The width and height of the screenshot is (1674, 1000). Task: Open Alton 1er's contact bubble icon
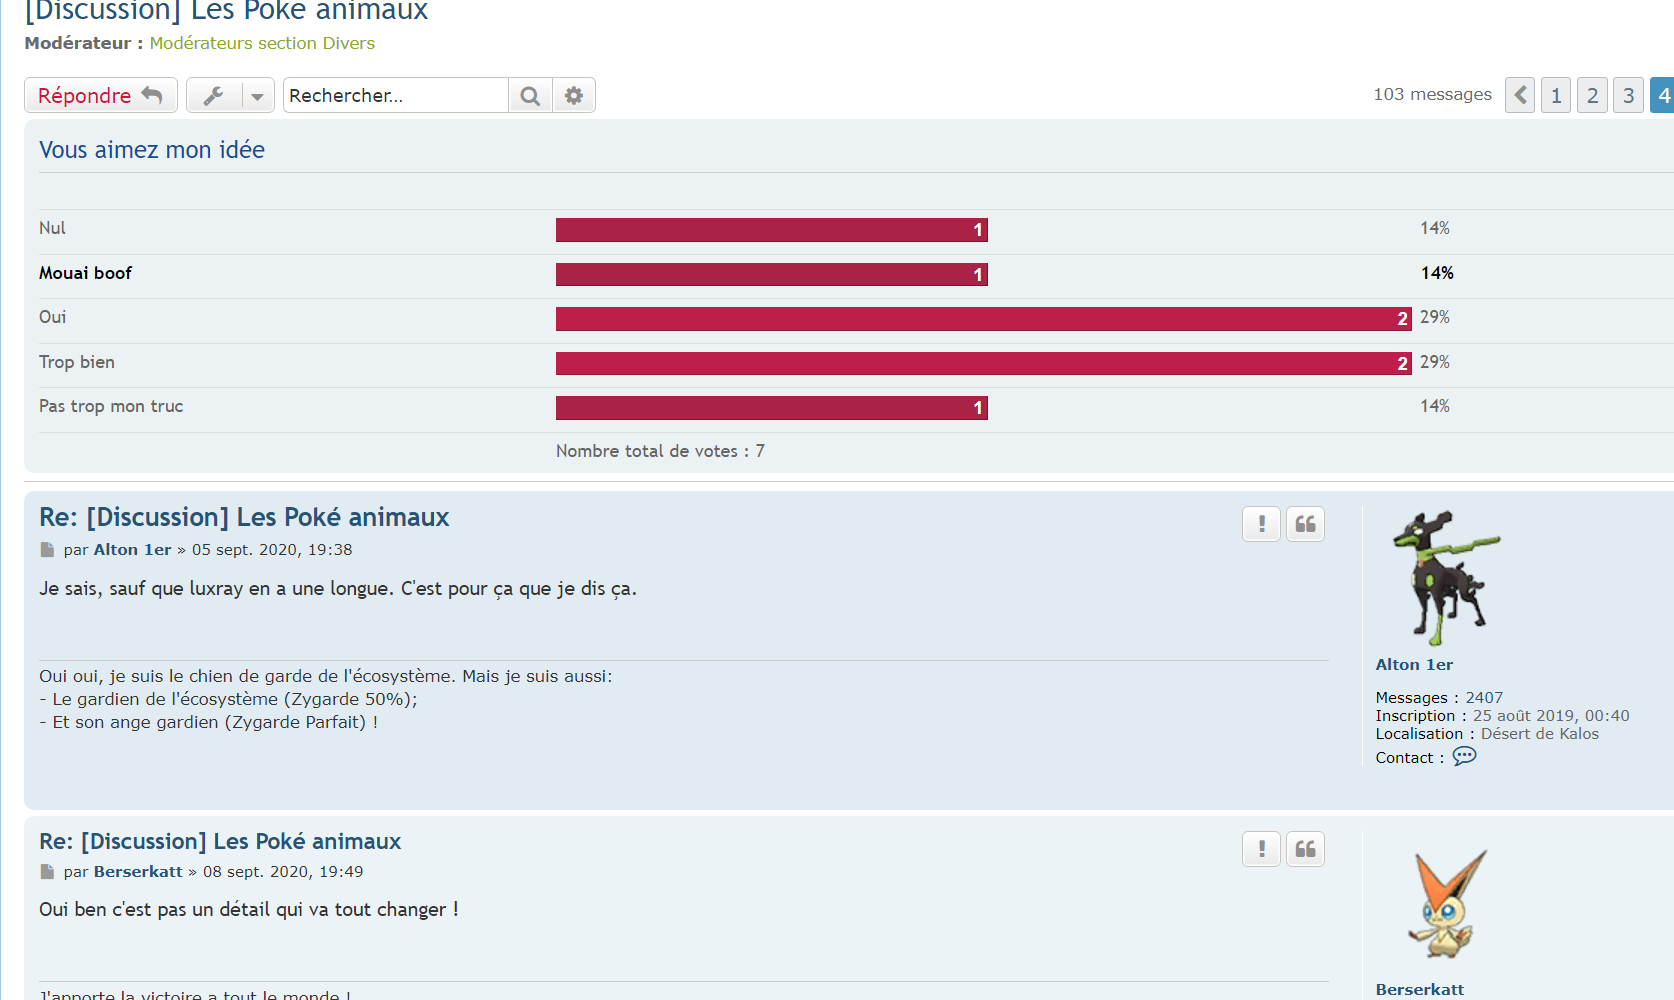tap(1464, 757)
